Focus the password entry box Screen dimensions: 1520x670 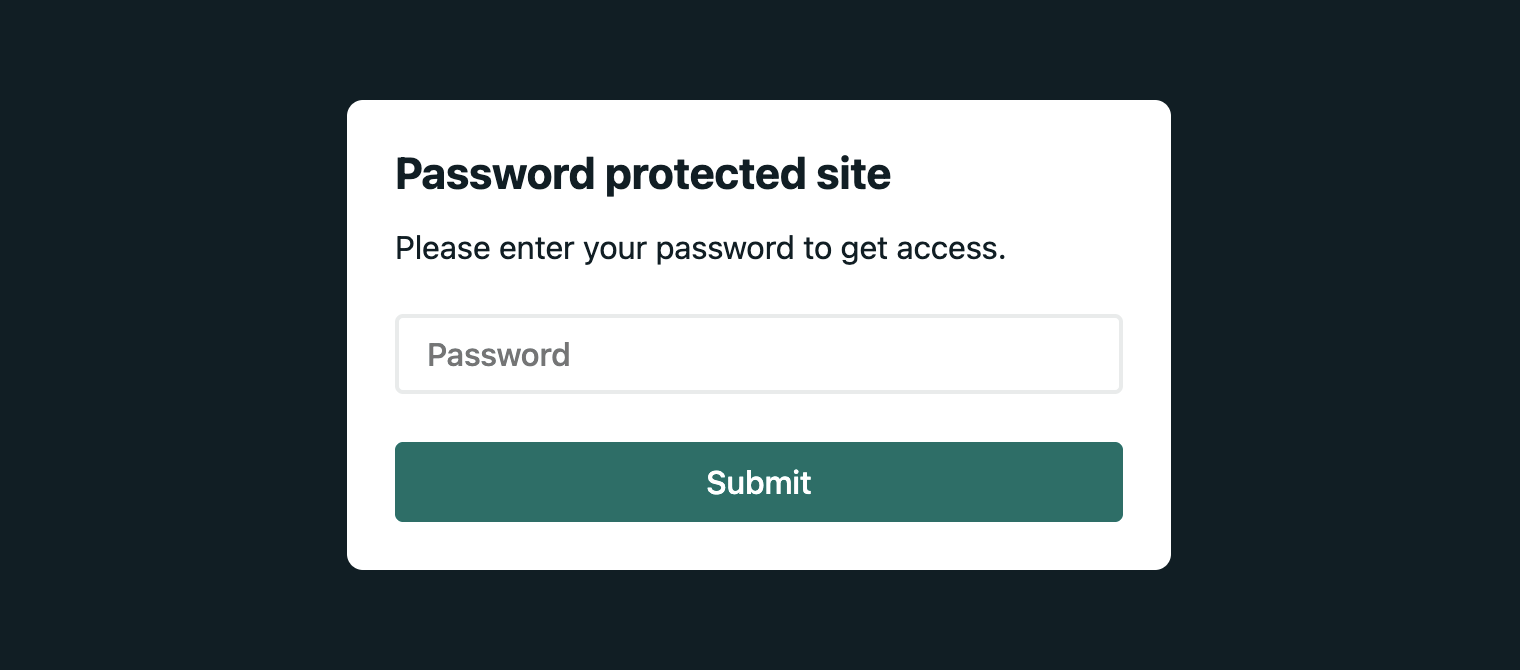click(x=758, y=355)
